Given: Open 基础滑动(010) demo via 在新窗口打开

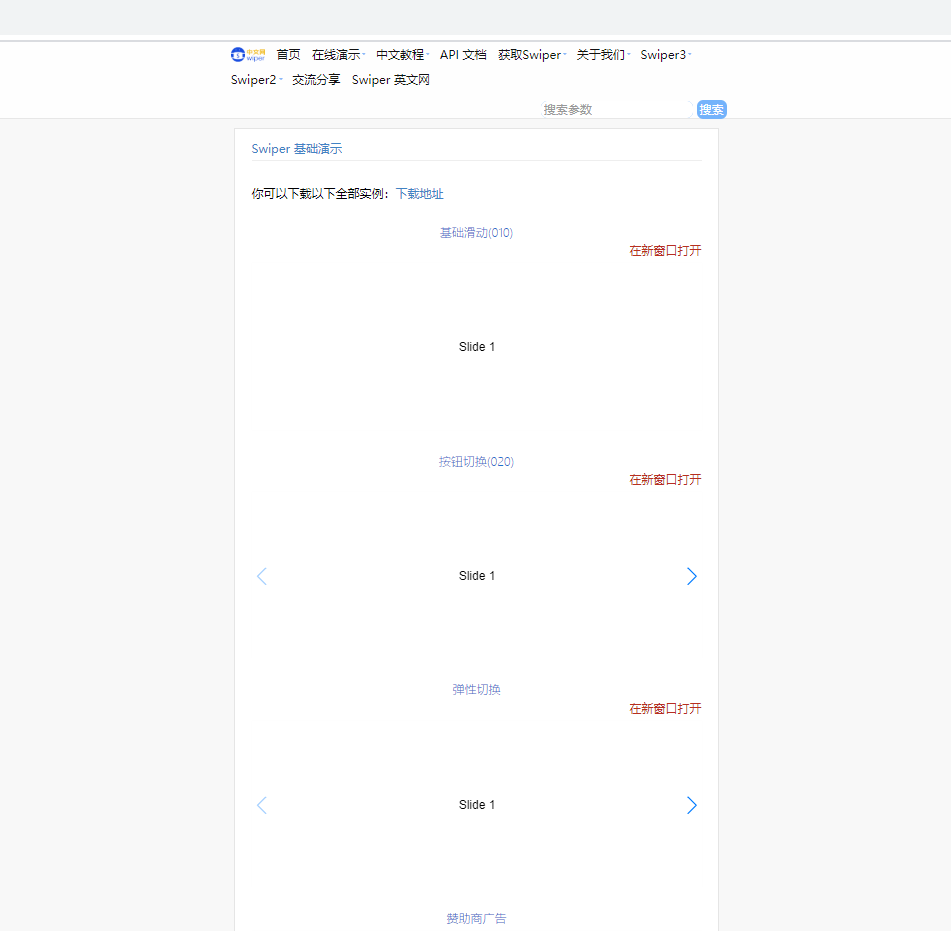Looking at the screenshot, I should 665,250.
